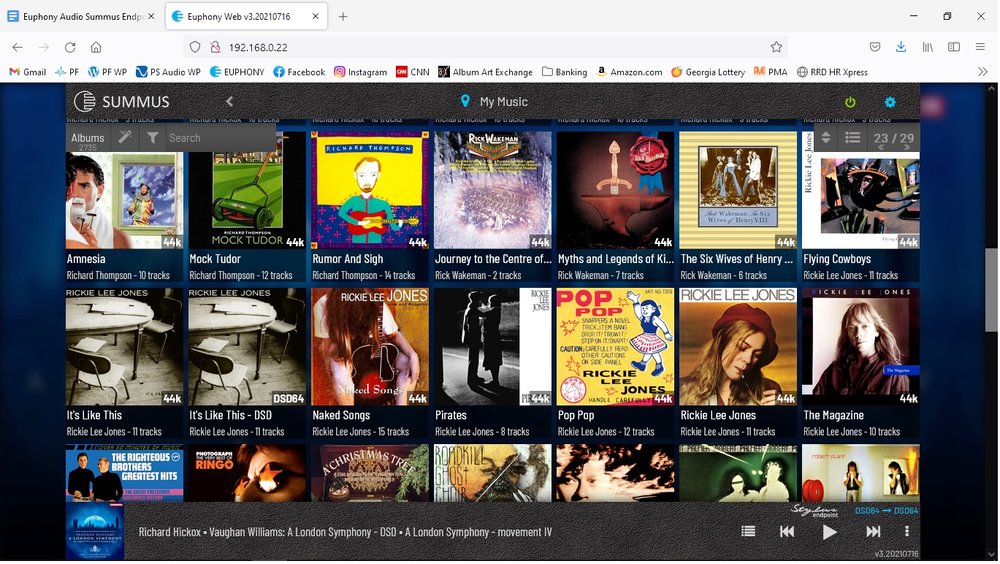Screen dimensions: 1000x564
Task: Show more bookmarks overflow chevron
Action: 982,72
